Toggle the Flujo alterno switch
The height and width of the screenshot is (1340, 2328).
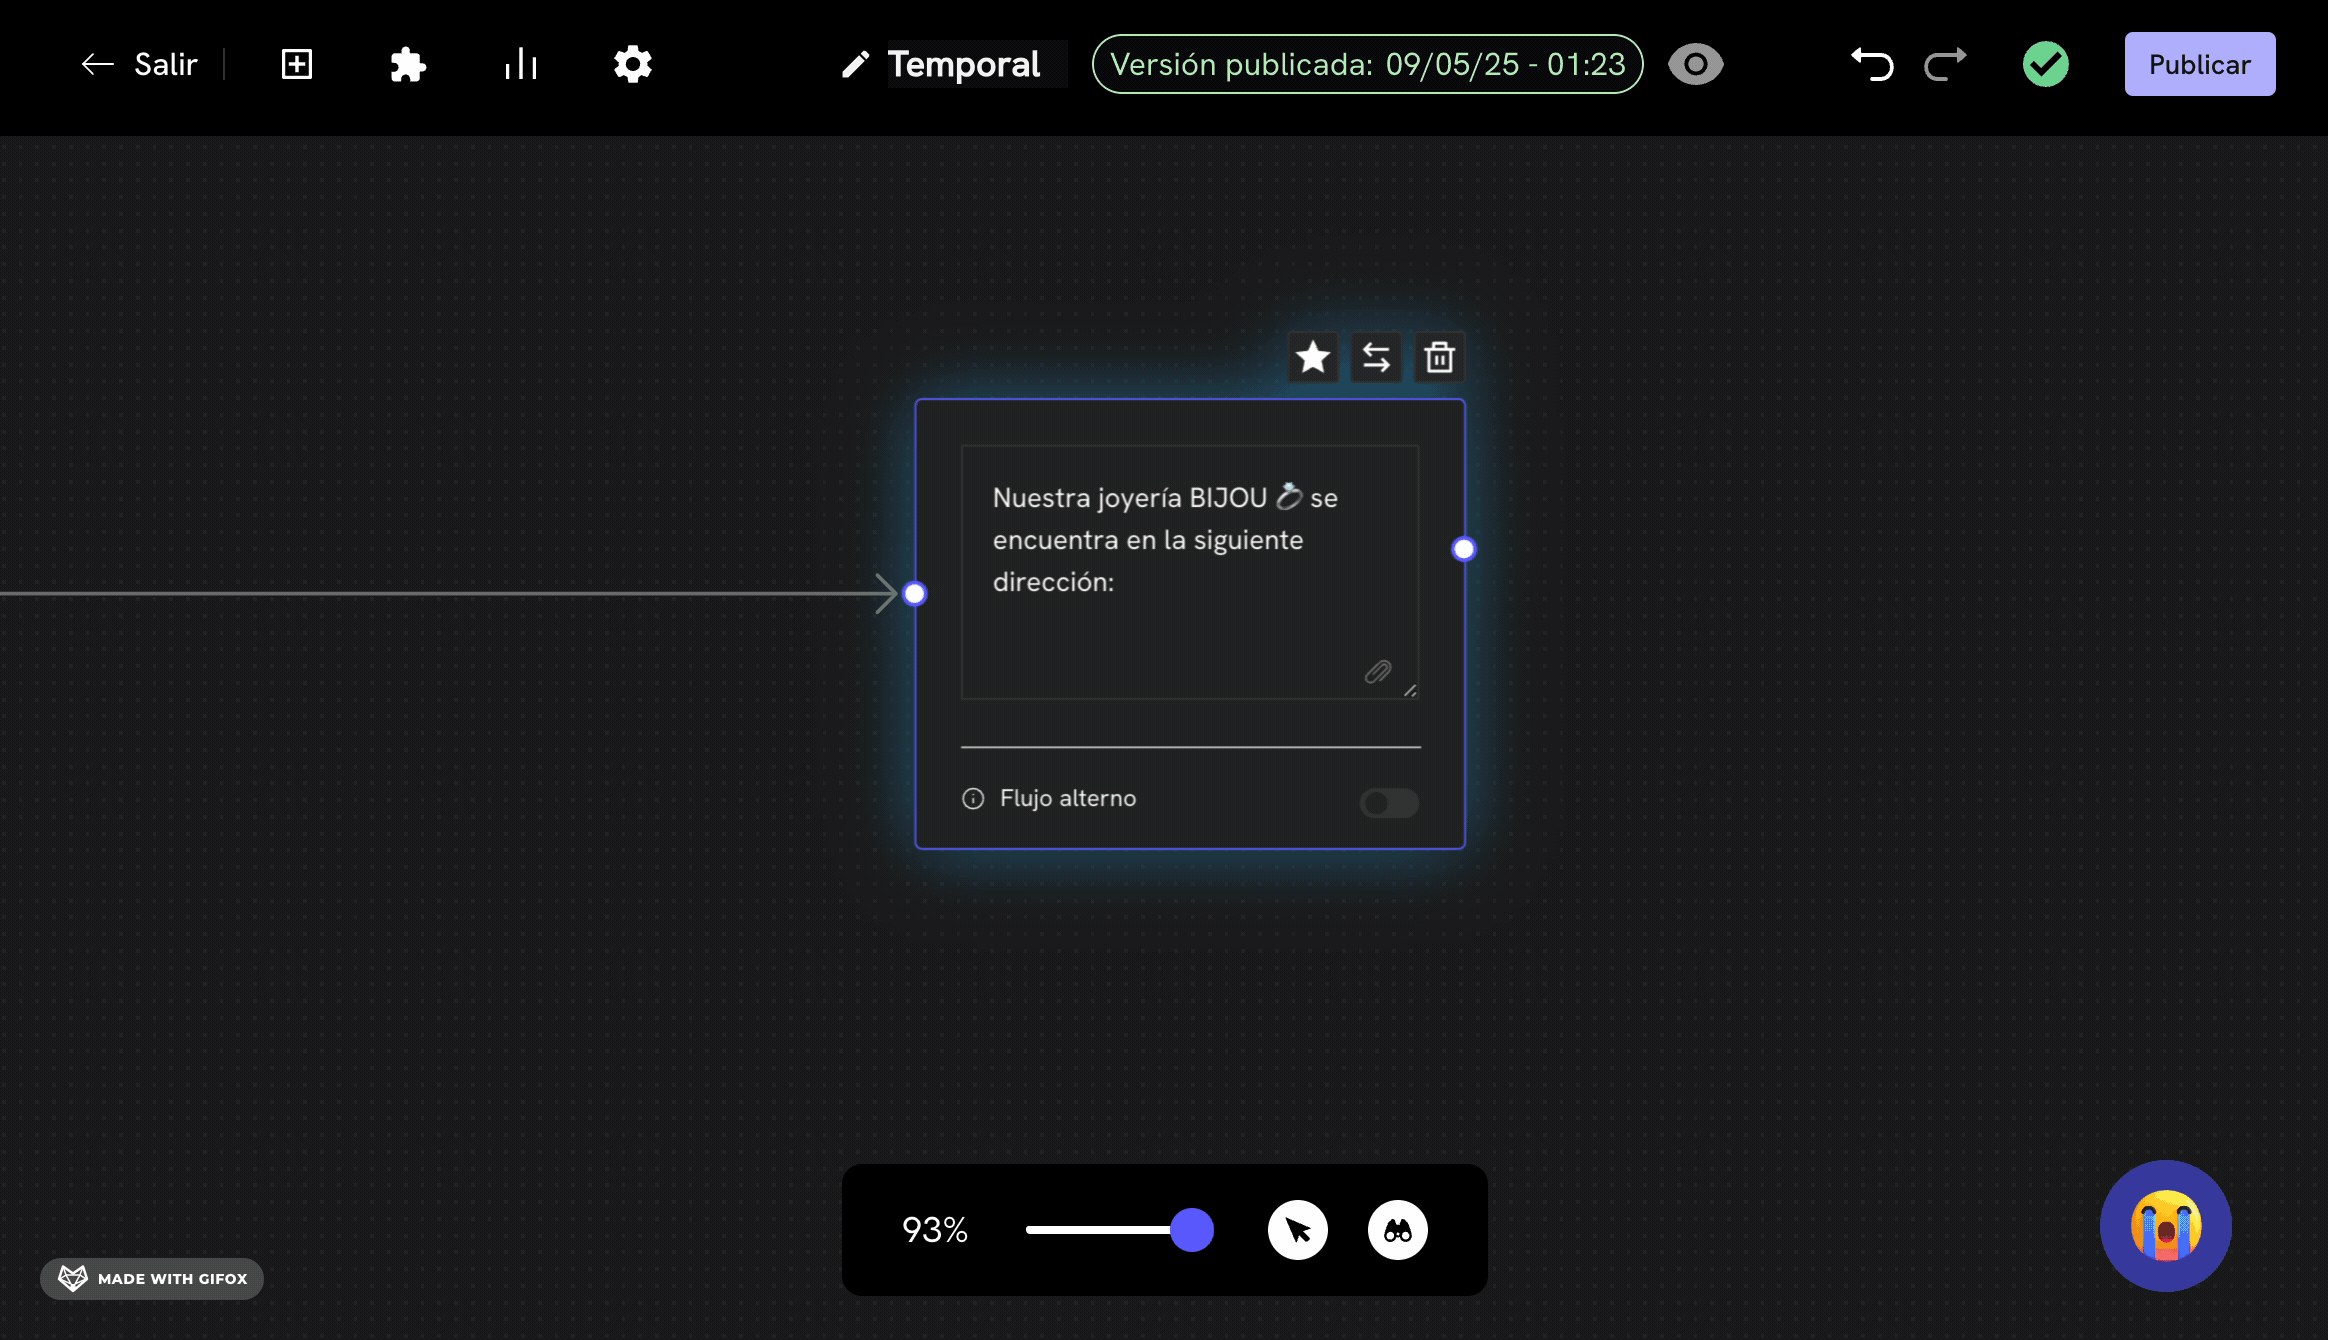(x=1389, y=802)
